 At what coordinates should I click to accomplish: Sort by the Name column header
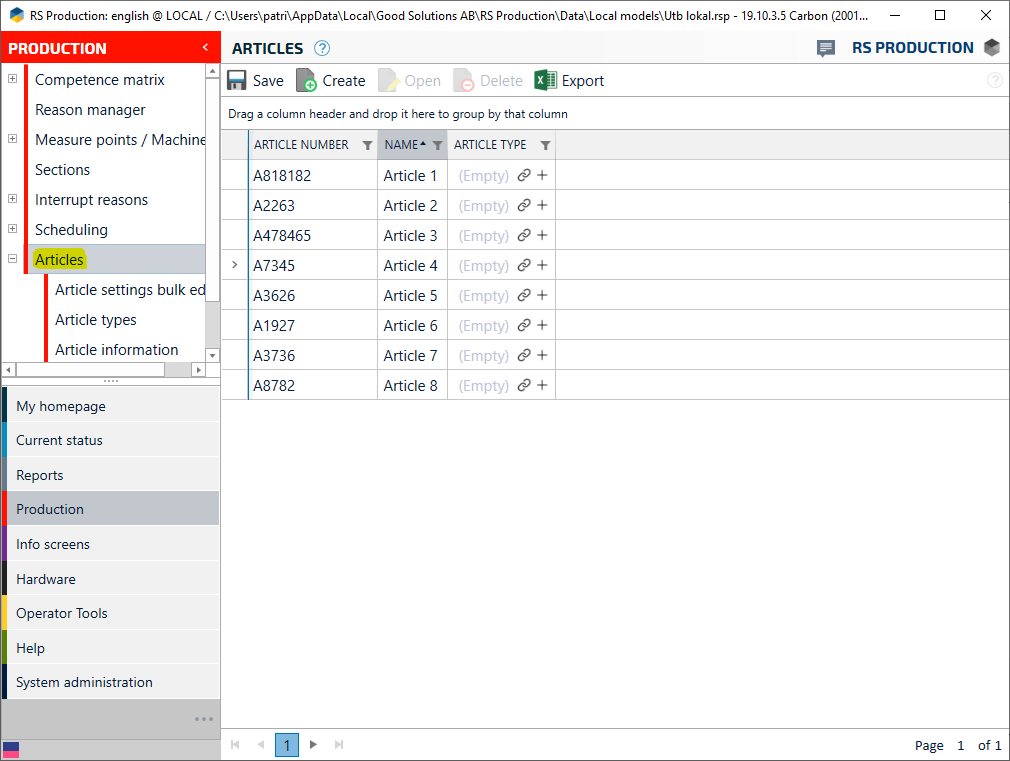pos(402,145)
